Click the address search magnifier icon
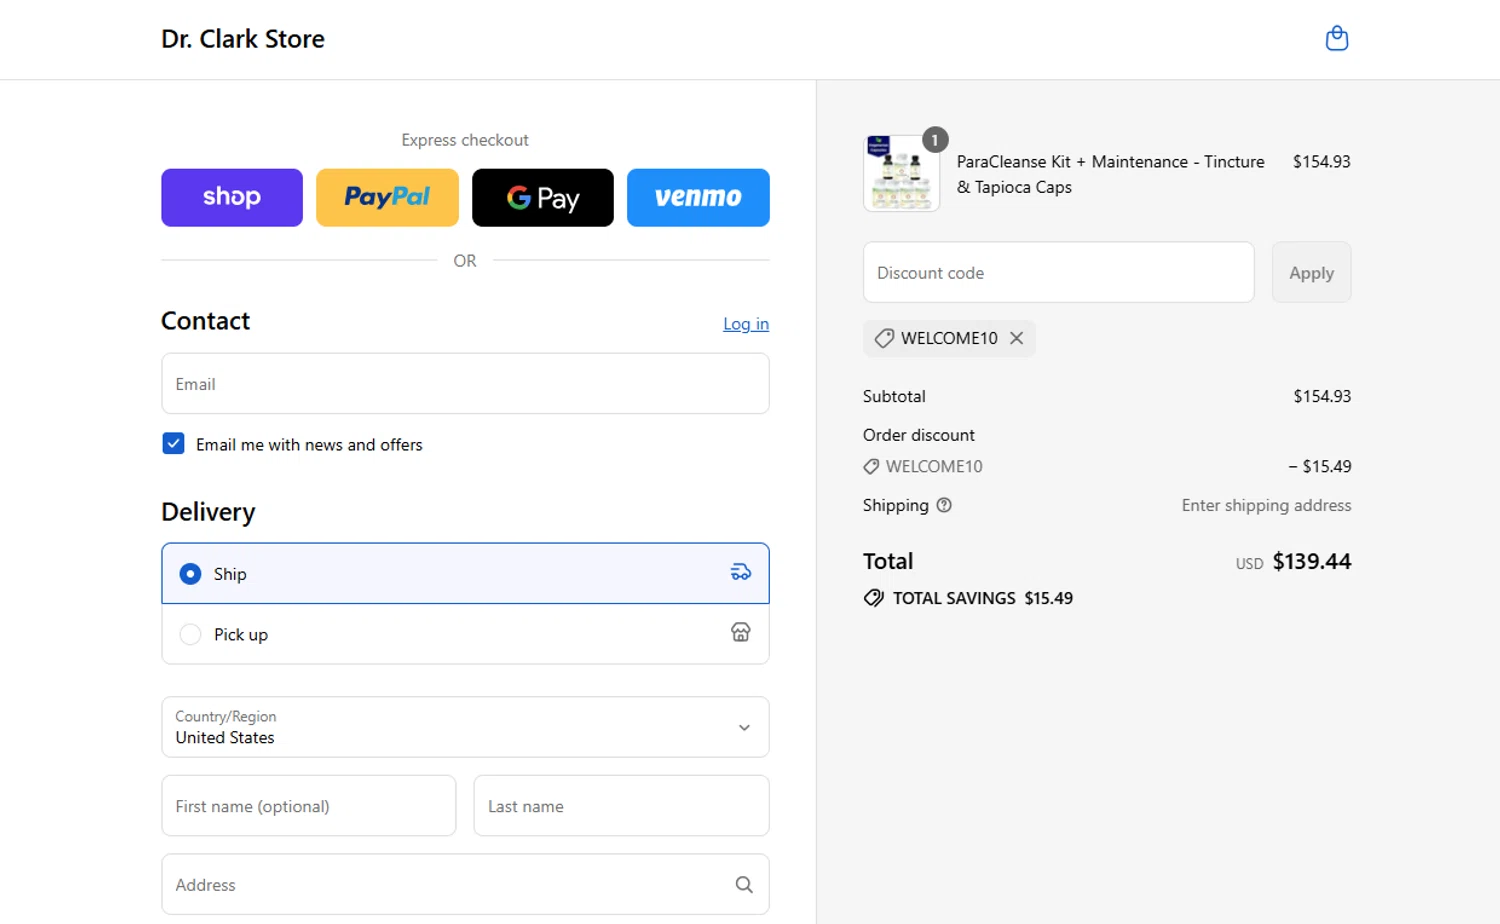Viewport: 1500px width, 924px height. (x=743, y=884)
